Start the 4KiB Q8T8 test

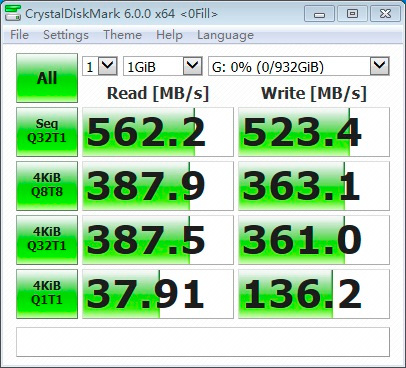[x=47, y=186]
